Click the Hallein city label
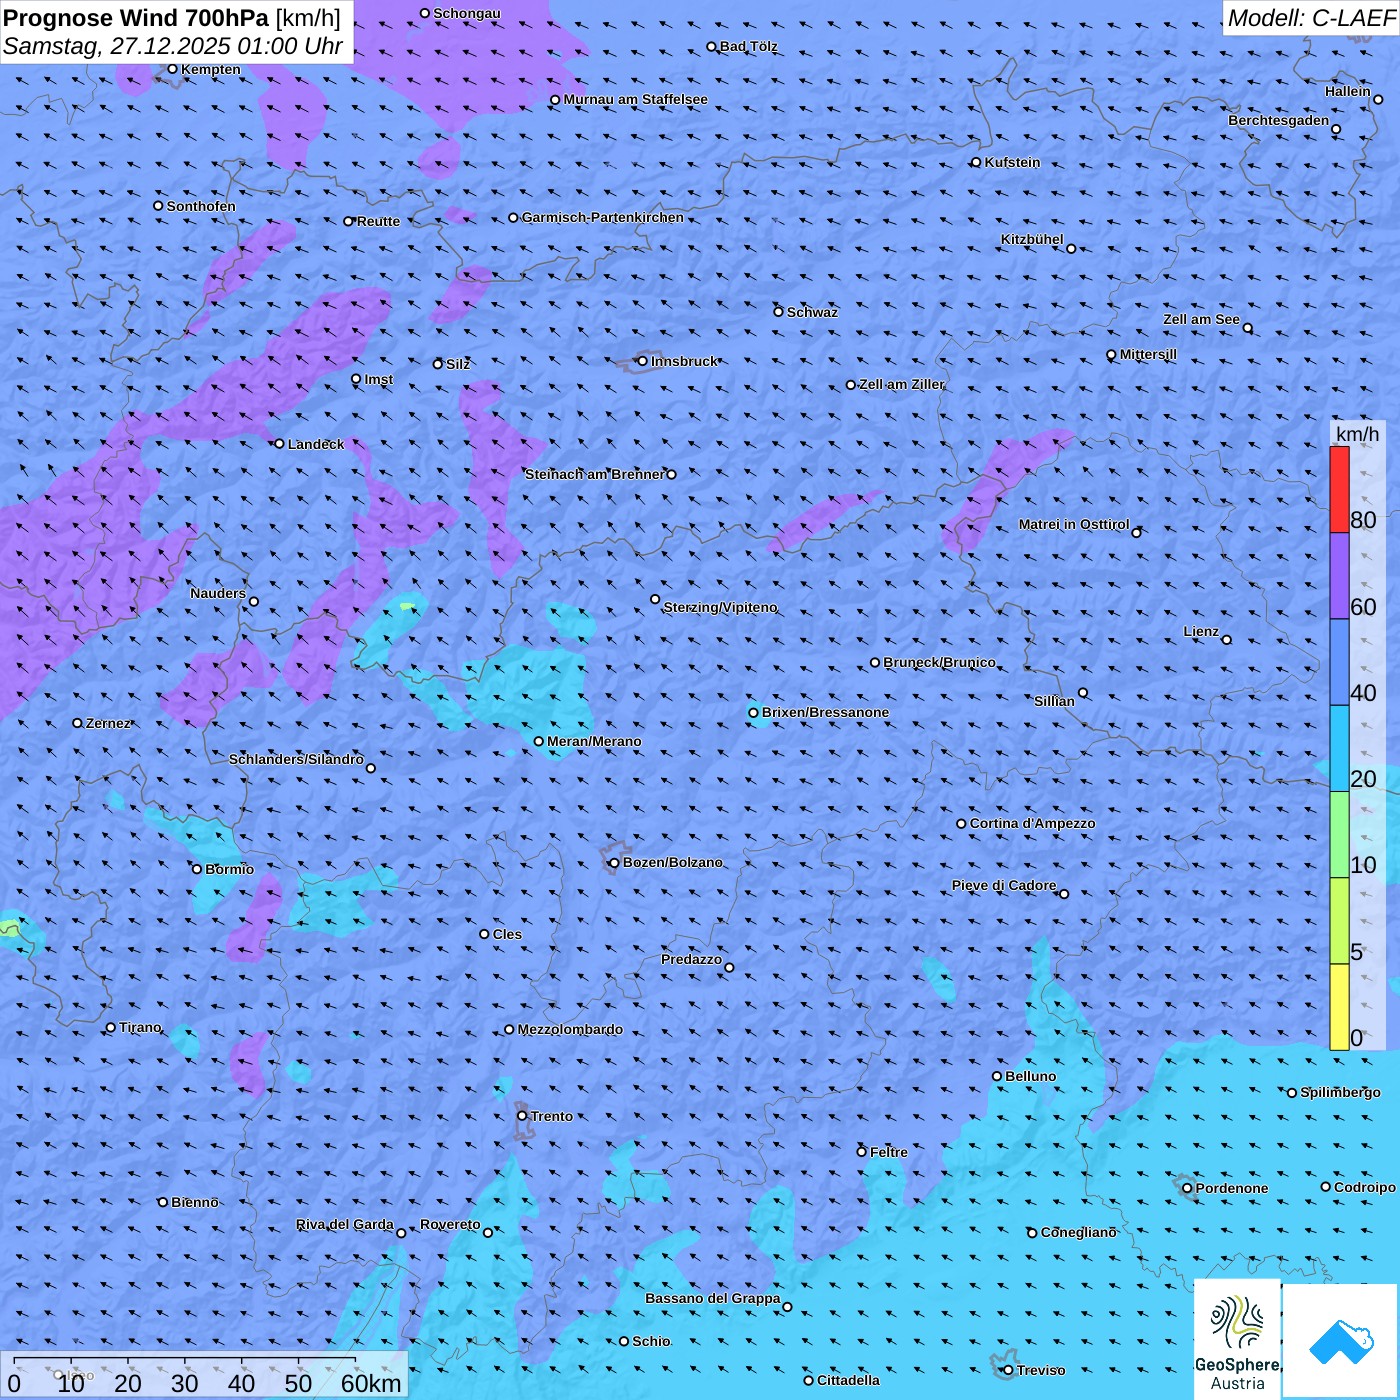Viewport: 1400px width, 1400px height. click(1348, 91)
